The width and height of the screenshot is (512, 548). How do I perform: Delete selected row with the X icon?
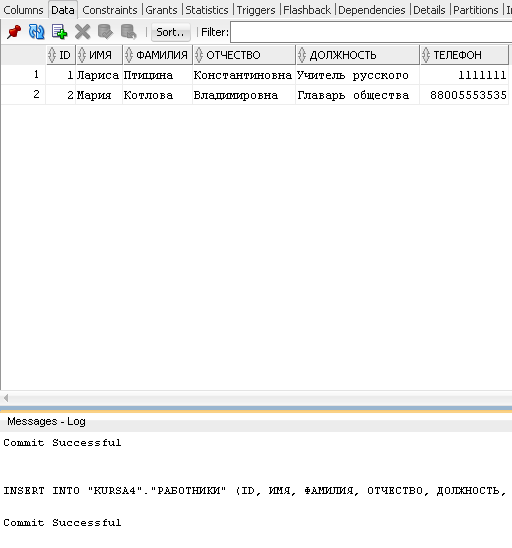coord(82,32)
